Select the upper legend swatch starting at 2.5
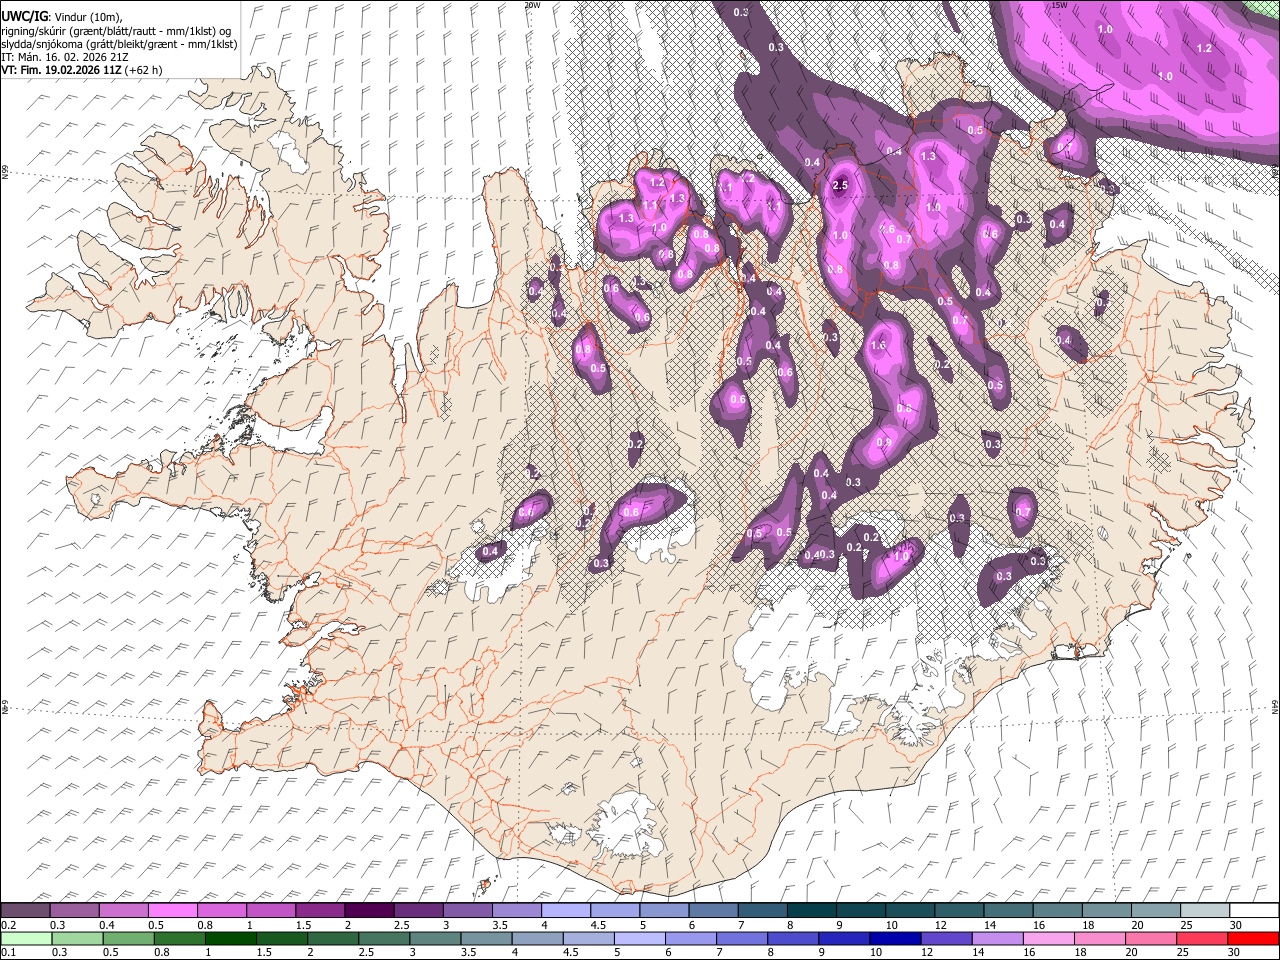 click(x=418, y=910)
